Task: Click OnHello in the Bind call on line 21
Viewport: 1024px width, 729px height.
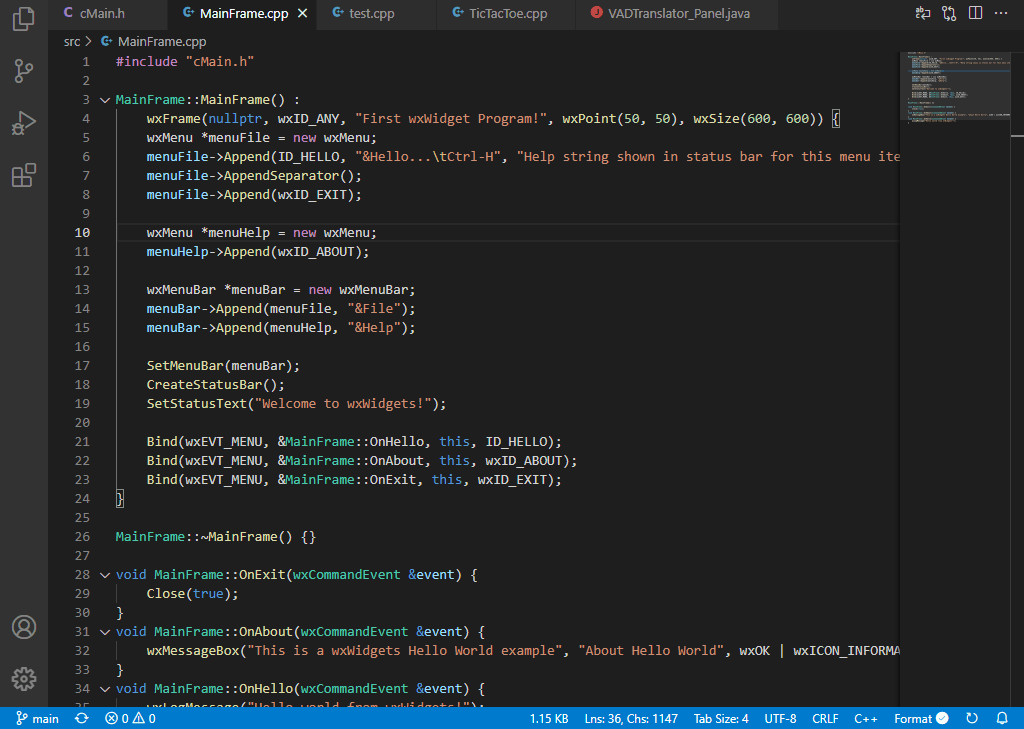Action: 397,442
